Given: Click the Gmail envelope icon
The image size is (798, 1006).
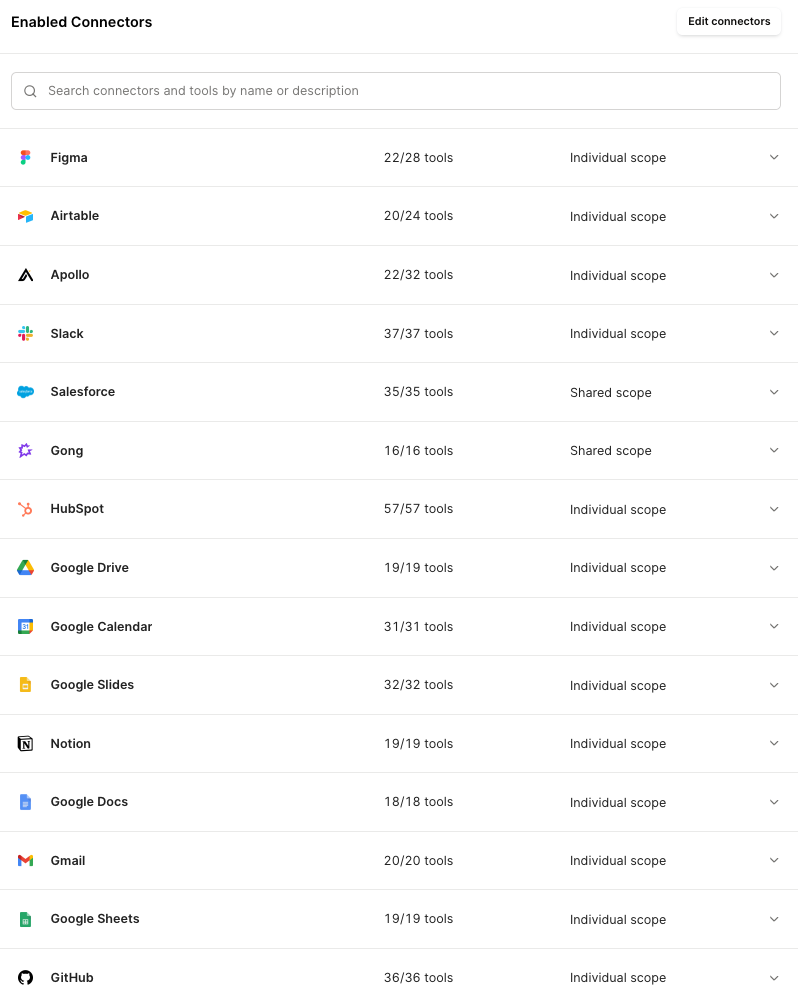Looking at the screenshot, I should tap(25, 860).
